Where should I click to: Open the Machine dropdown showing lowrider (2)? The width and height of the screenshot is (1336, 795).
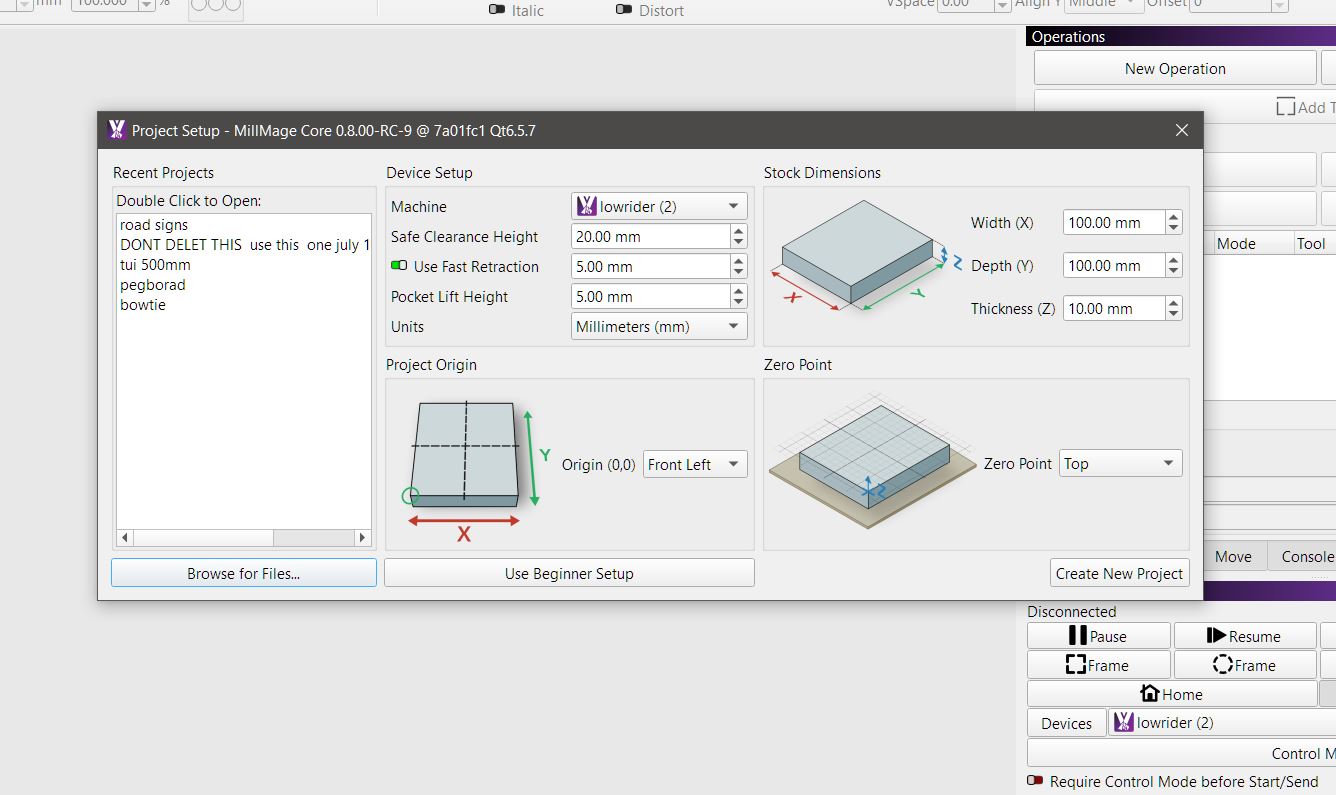659,207
